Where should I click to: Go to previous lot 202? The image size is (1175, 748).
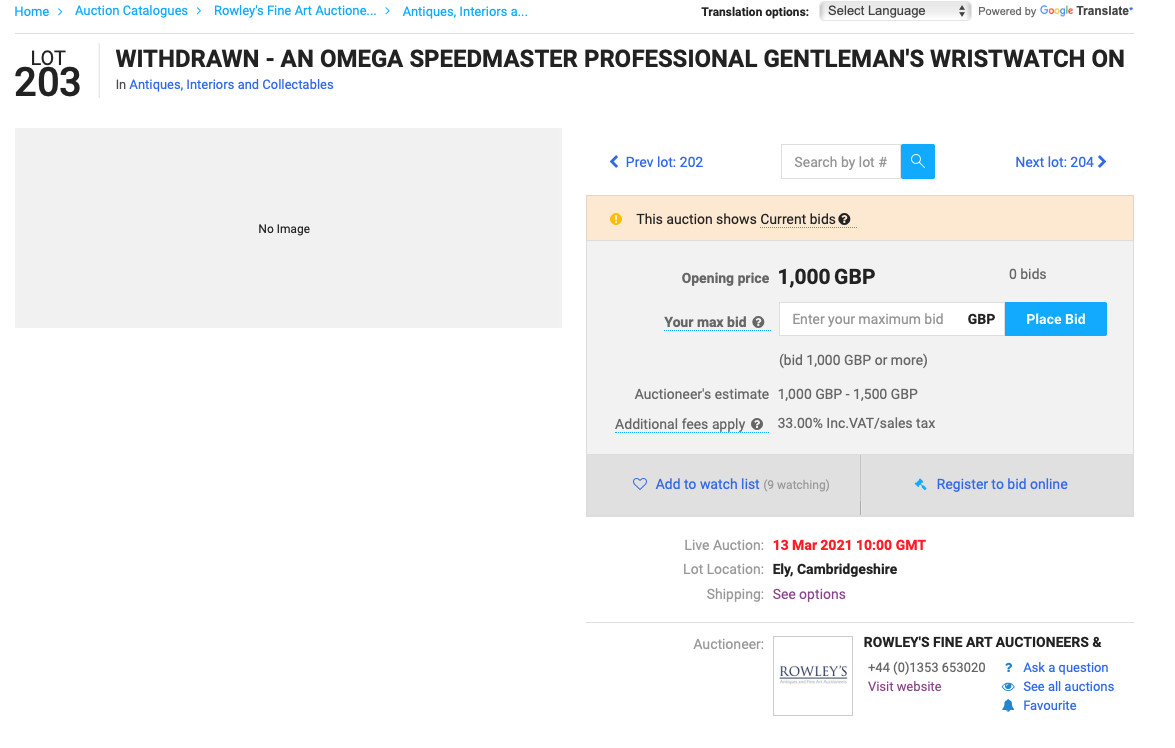(656, 162)
